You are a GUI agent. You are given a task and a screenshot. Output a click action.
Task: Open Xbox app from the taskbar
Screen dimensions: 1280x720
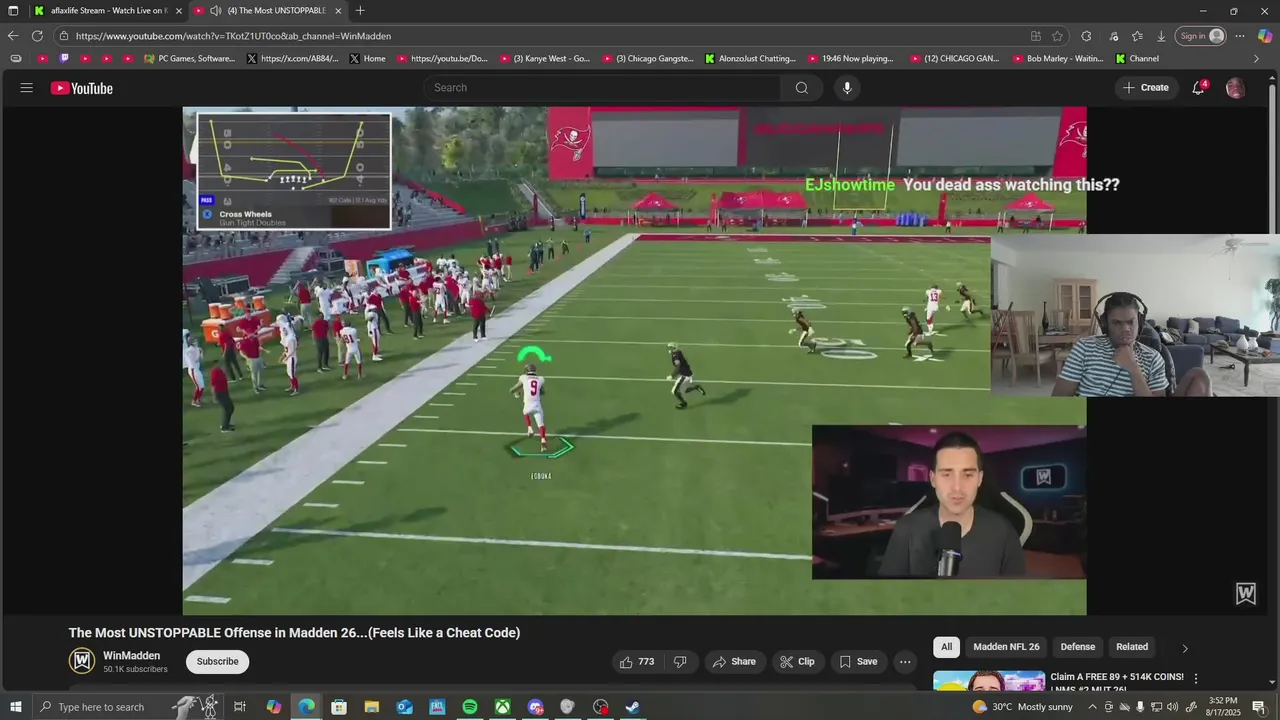pyautogui.click(x=502, y=707)
